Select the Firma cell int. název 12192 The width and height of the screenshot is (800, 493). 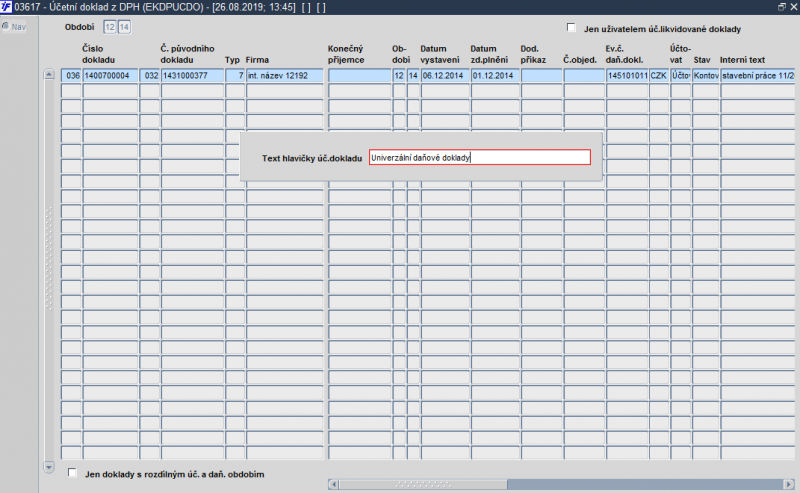coord(285,76)
